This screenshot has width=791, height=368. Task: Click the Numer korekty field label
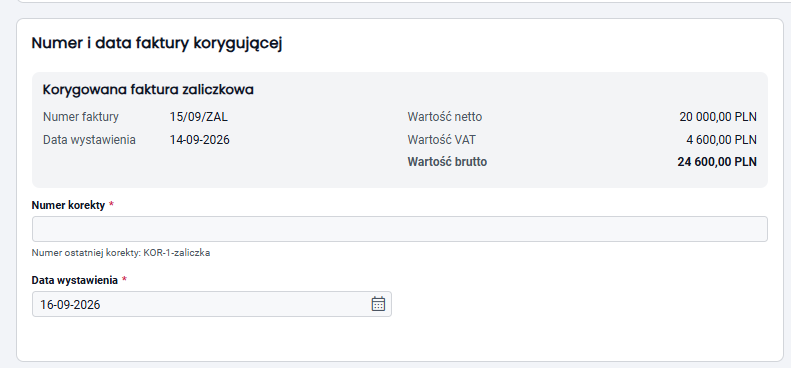(68, 205)
